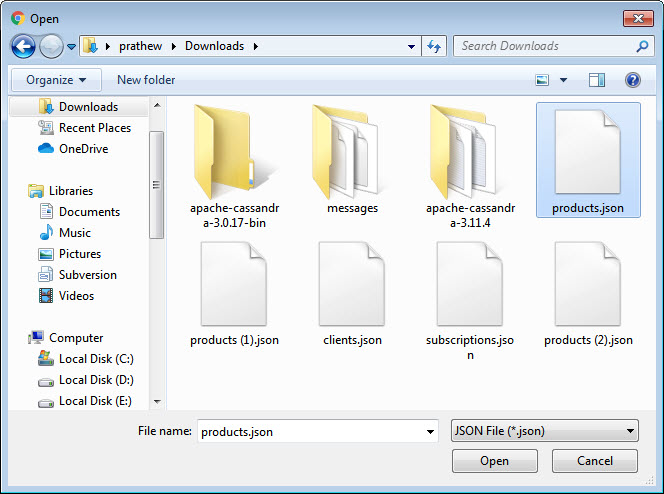Click the Help question mark icon
The height and width of the screenshot is (494, 664).
pyautogui.click(x=633, y=80)
